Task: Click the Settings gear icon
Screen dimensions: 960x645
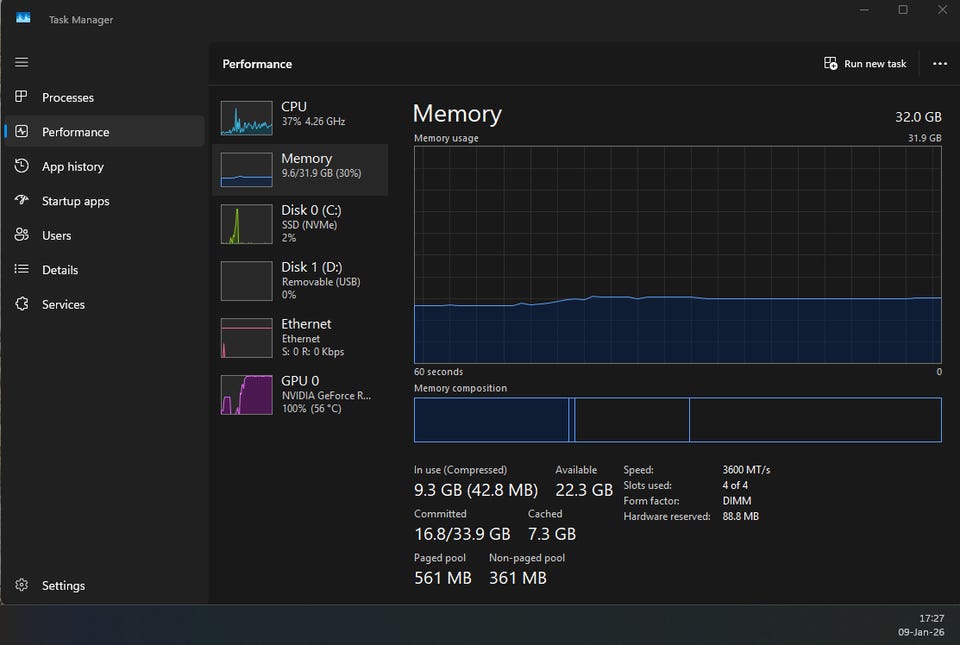Action: tap(21, 585)
